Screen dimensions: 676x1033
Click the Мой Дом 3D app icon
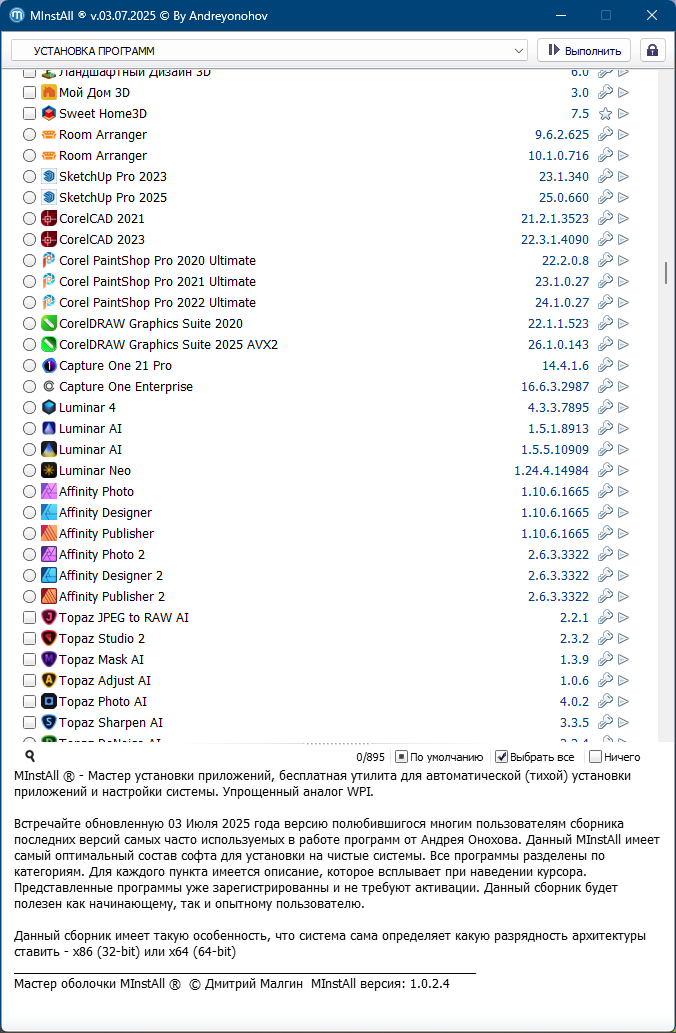click(49, 92)
